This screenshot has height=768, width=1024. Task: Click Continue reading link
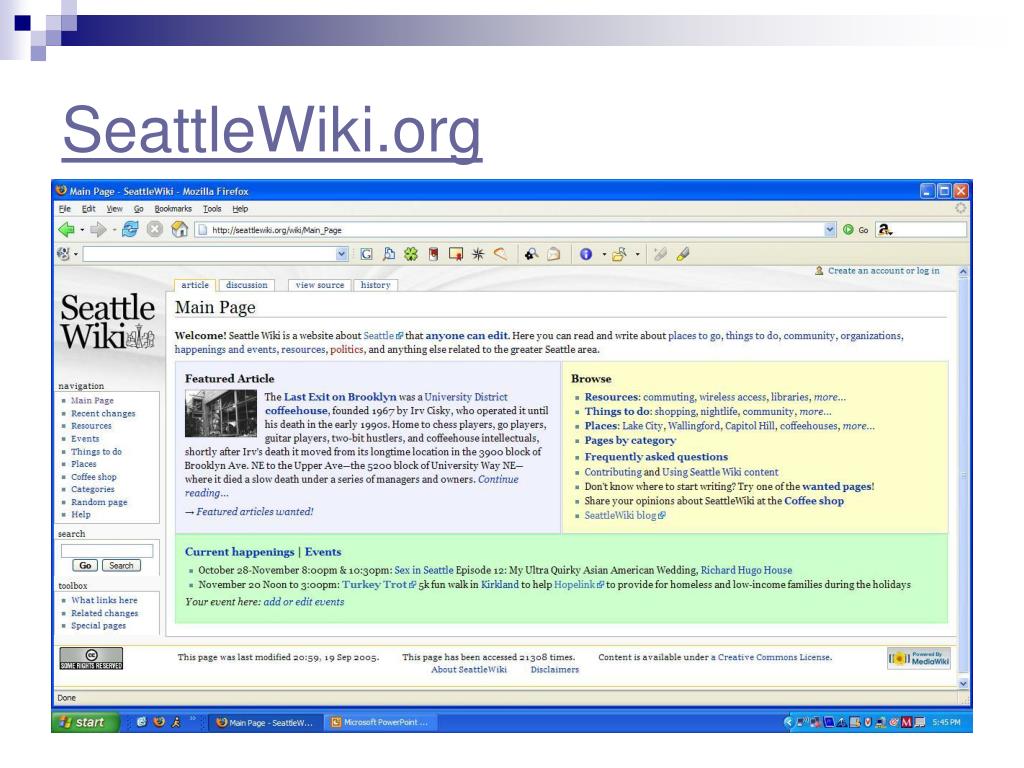click(x=352, y=486)
